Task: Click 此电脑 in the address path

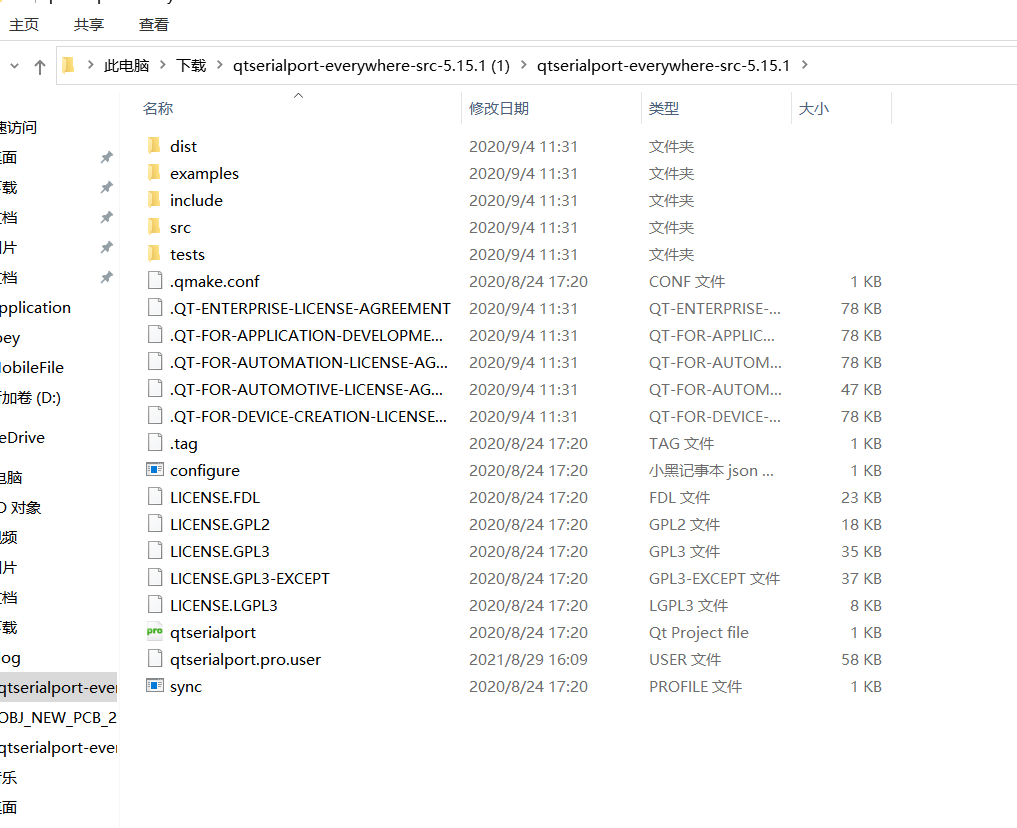Action: [x=126, y=65]
